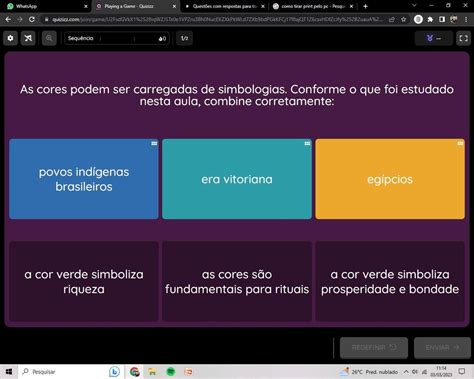Expand the hidden system tray icons

[406, 371]
